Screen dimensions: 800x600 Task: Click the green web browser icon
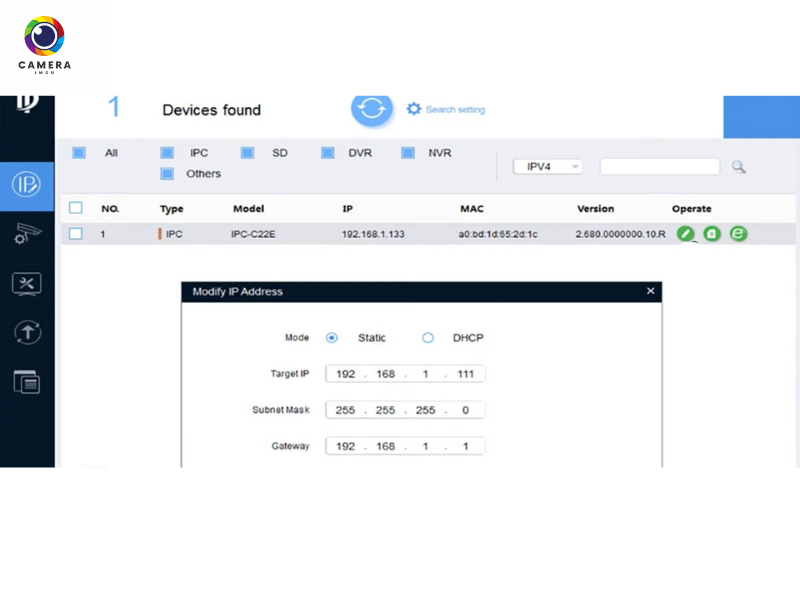point(738,233)
